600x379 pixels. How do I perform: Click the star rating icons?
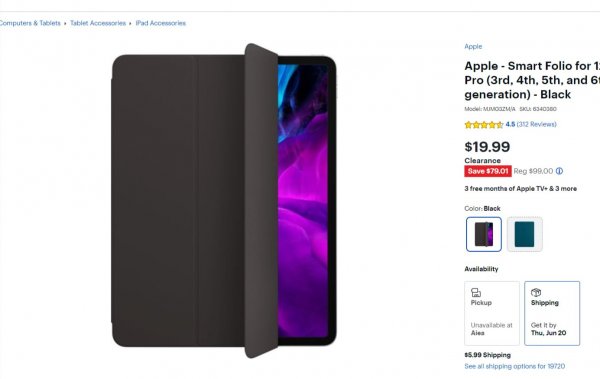tap(483, 124)
